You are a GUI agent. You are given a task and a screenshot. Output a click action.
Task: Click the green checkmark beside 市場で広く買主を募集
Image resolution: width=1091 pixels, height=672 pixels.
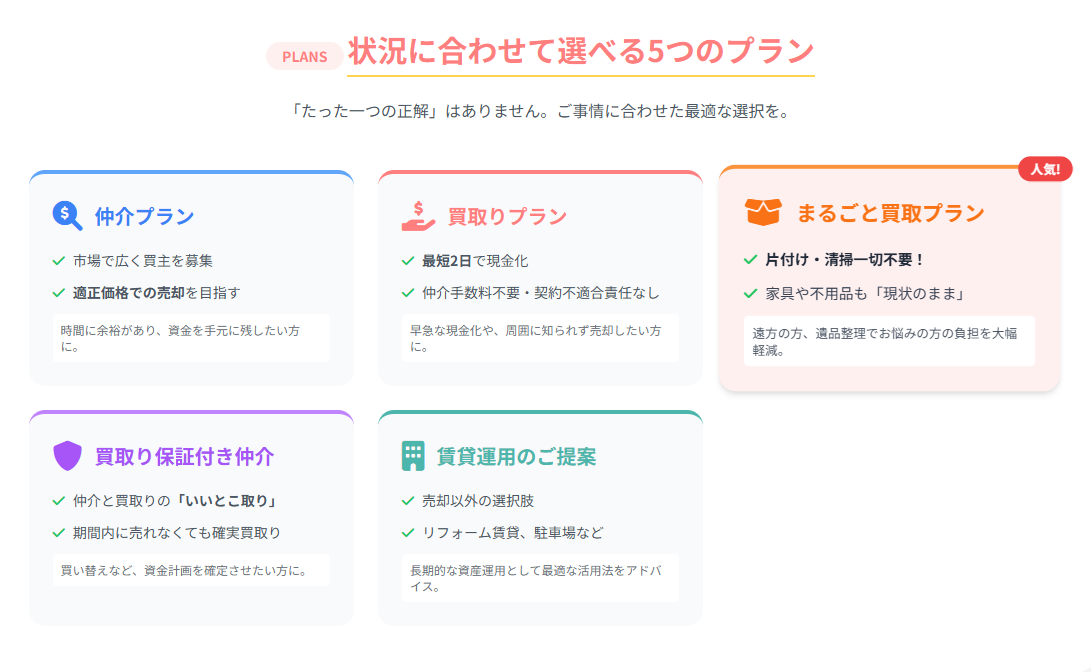coord(59,261)
